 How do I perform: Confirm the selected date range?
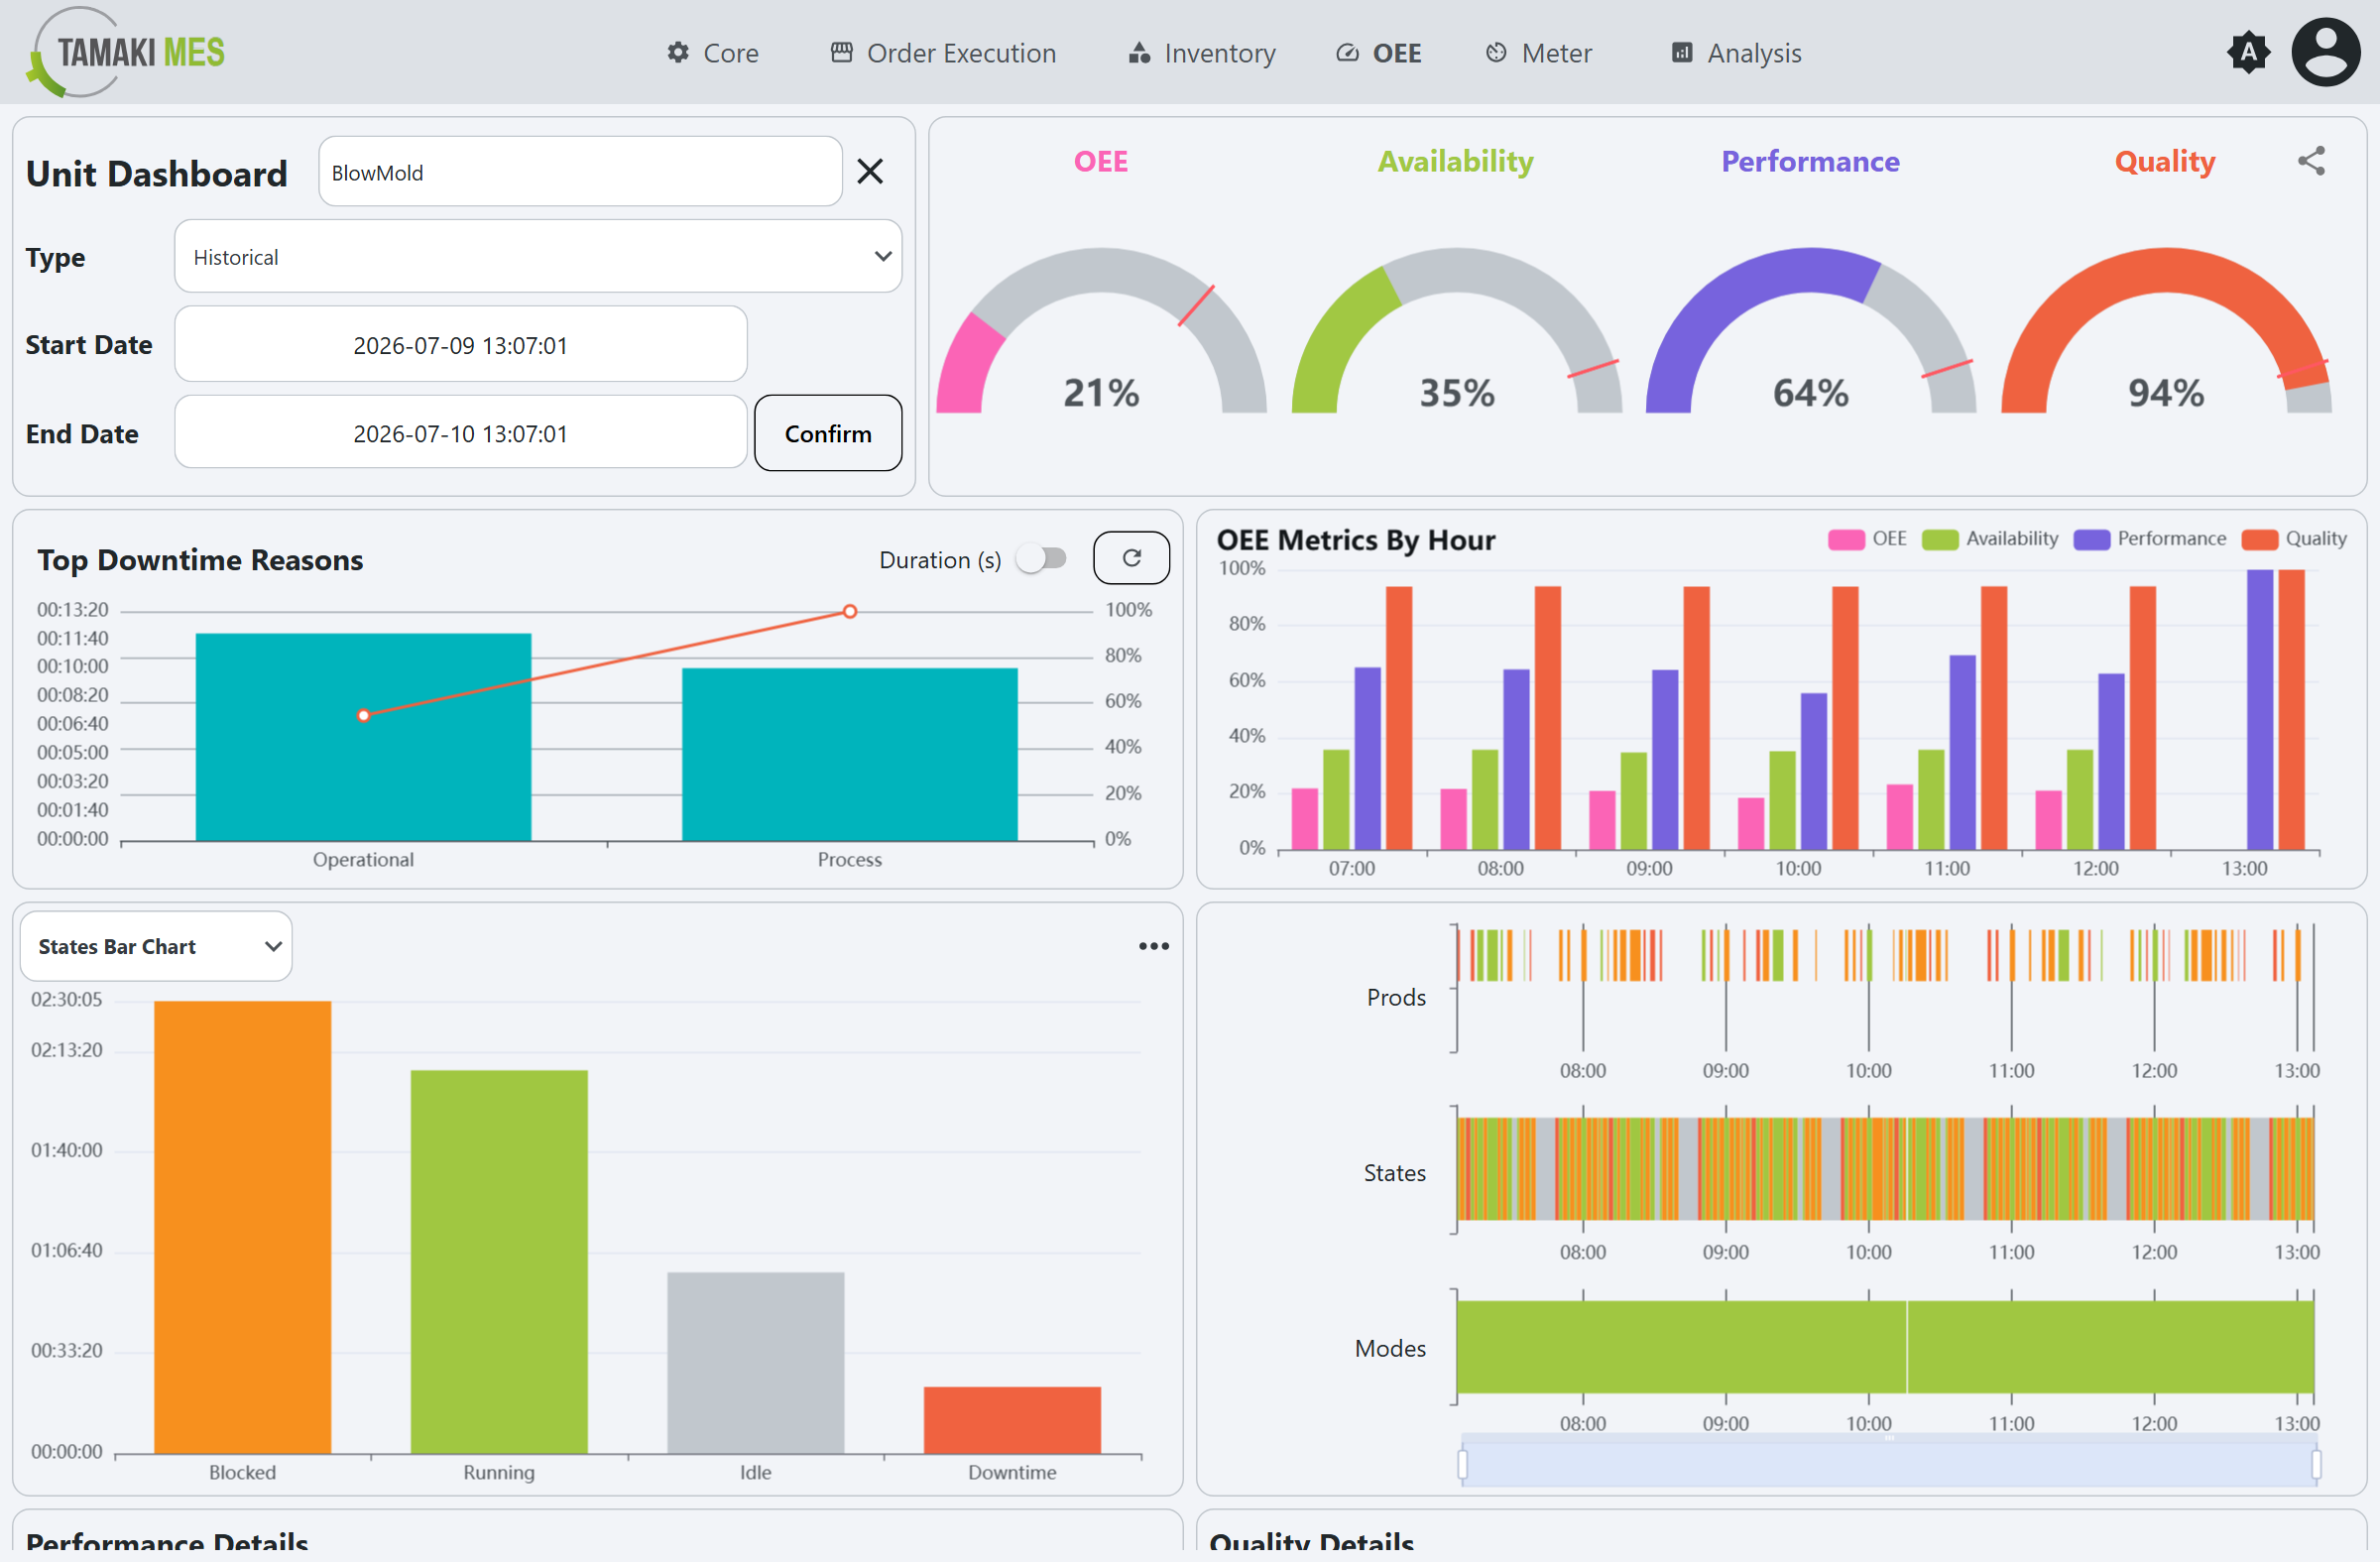(x=828, y=433)
